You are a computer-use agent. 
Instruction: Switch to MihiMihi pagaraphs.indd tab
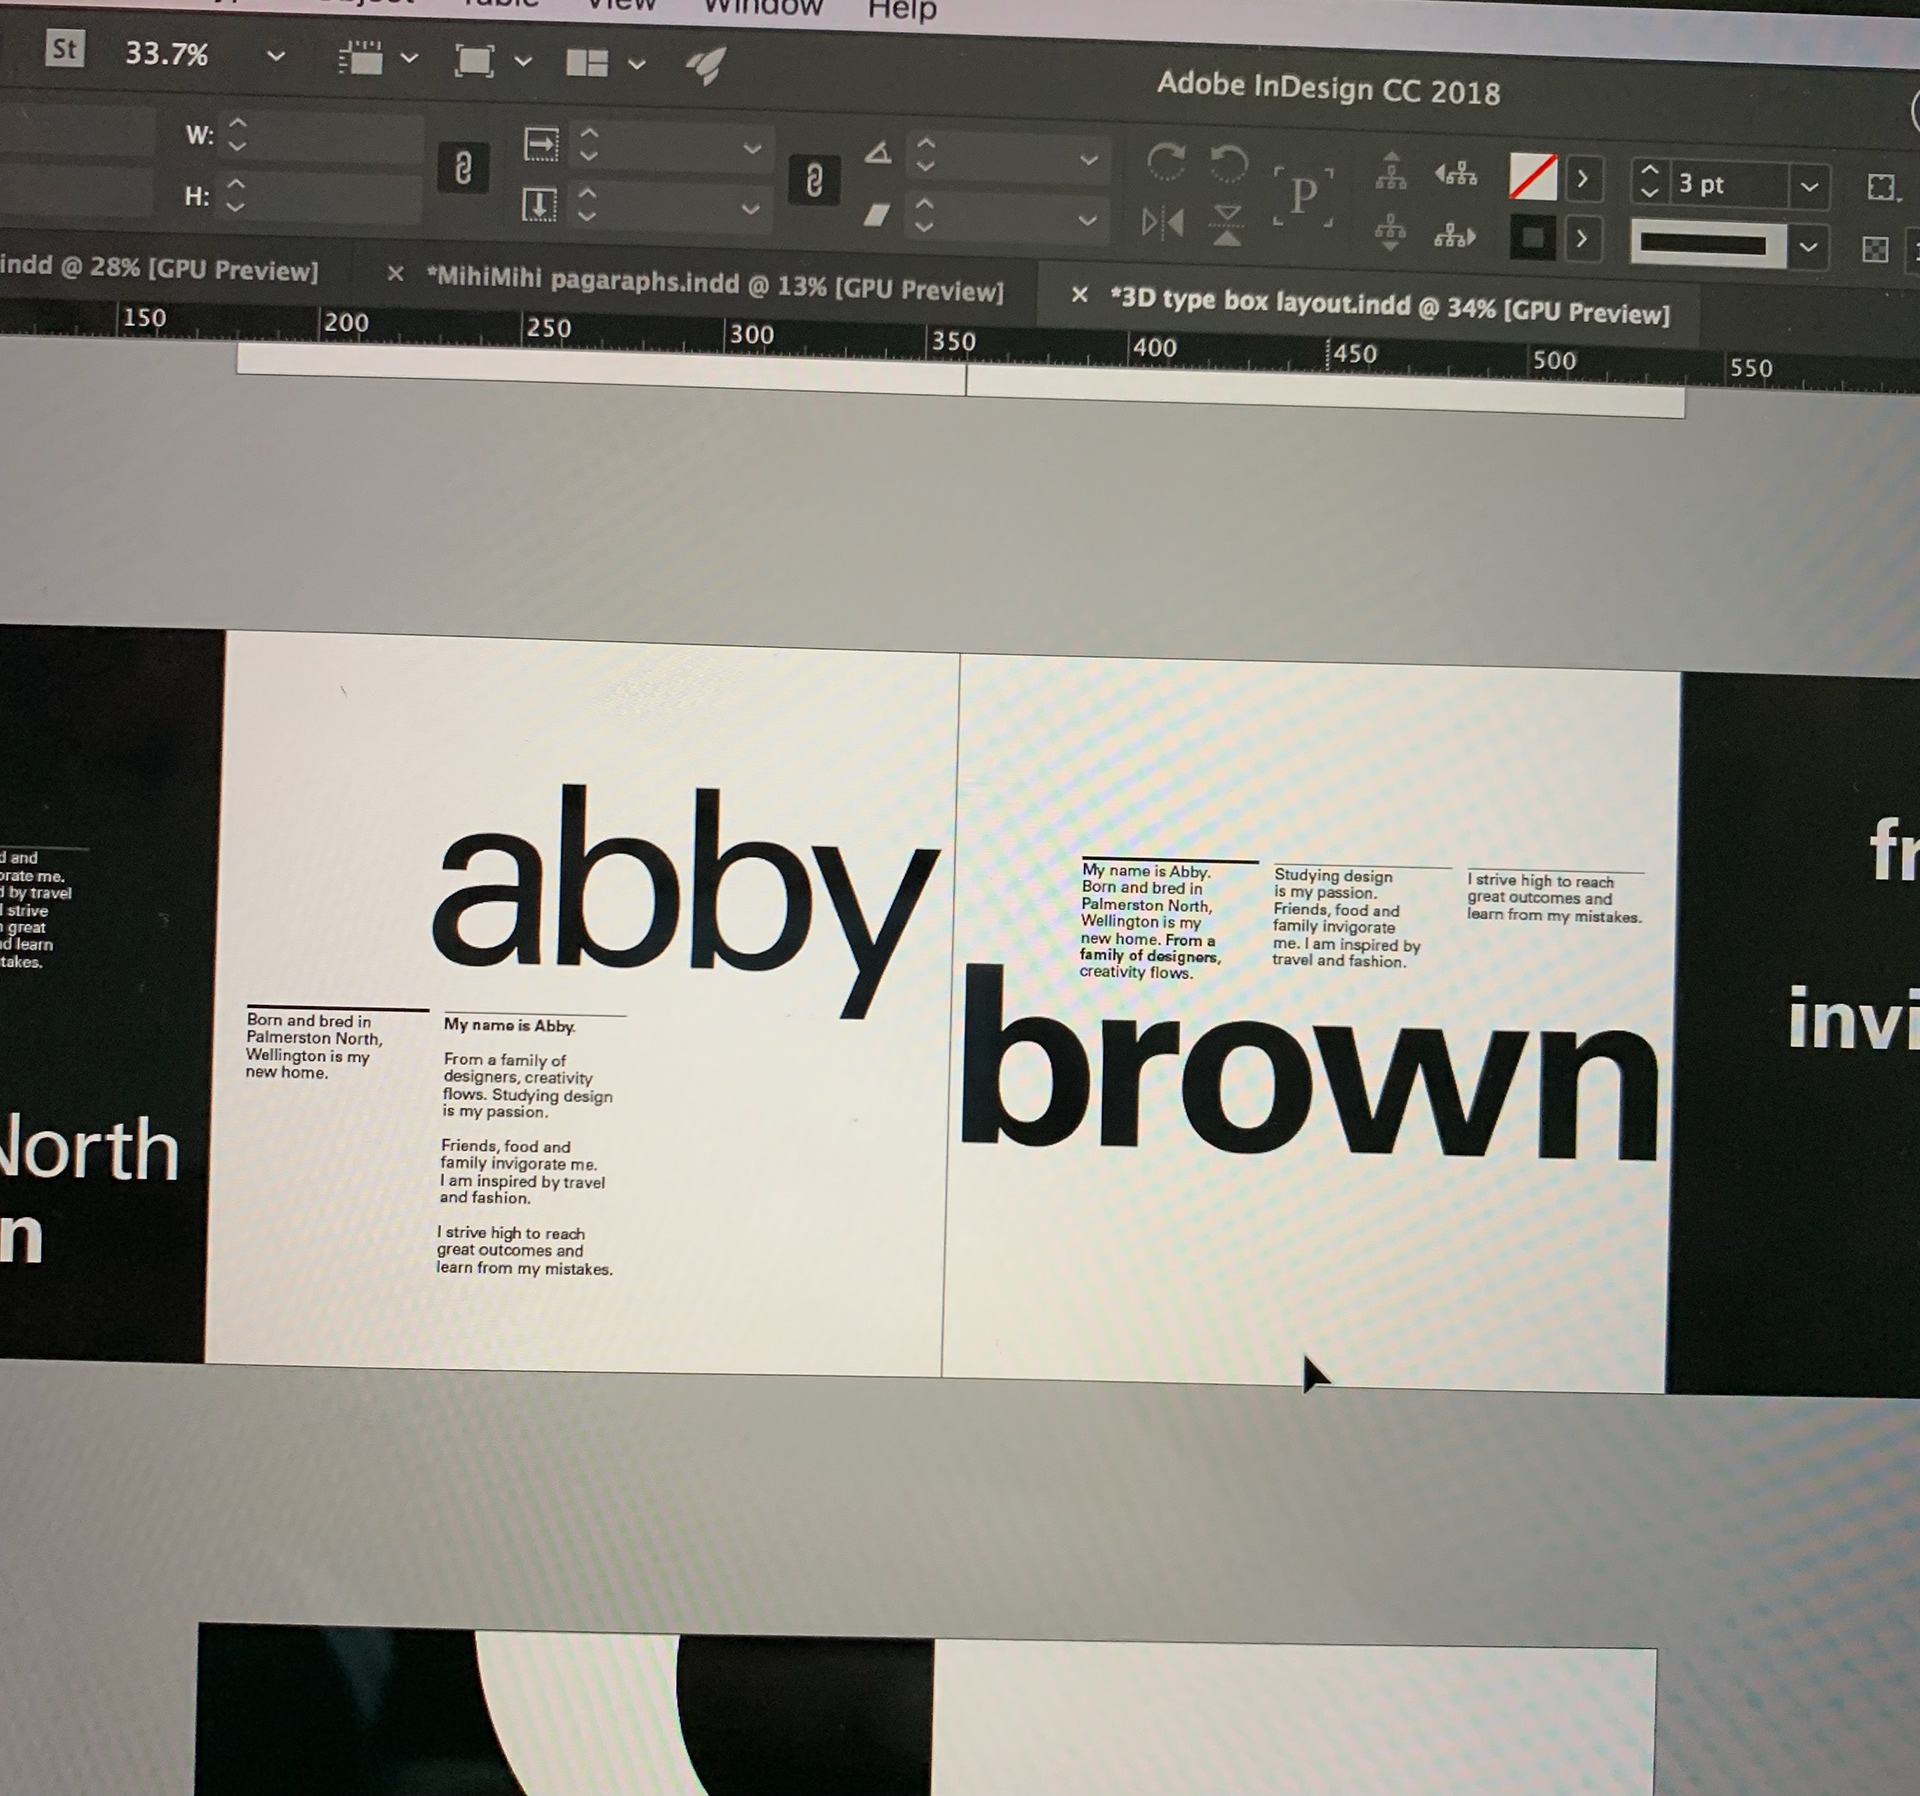click(x=715, y=284)
